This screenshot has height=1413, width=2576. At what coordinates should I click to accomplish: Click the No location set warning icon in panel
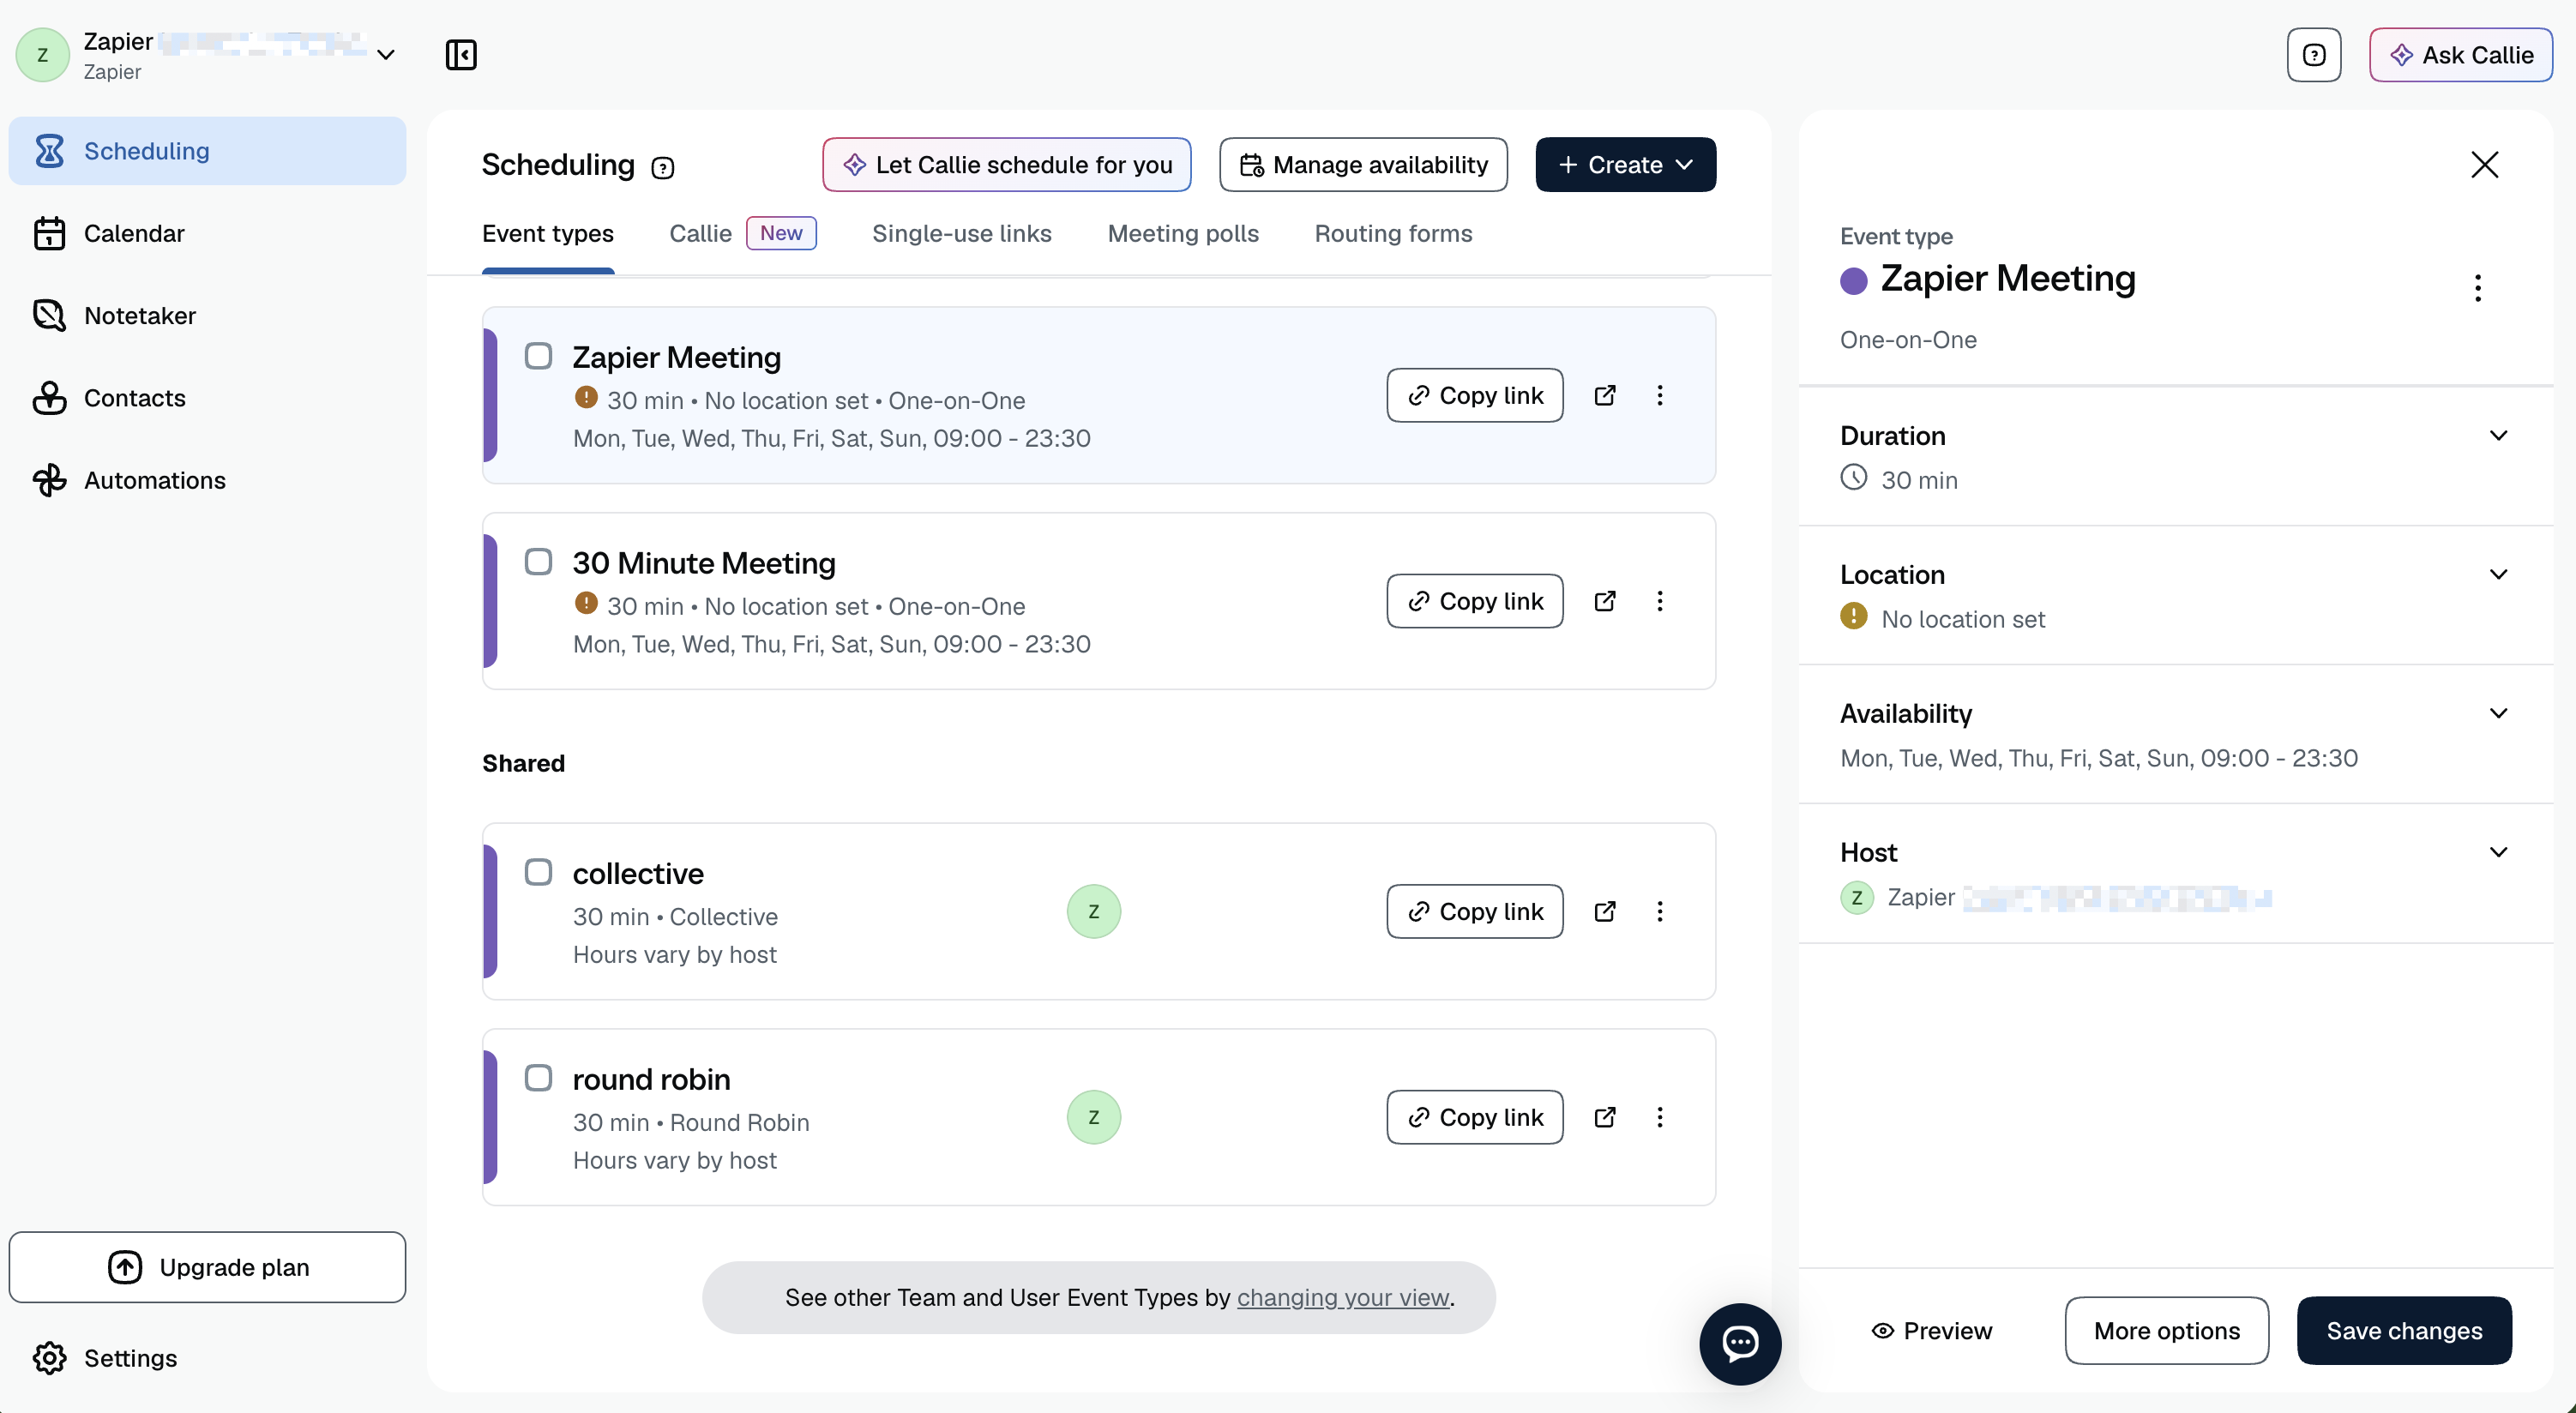coord(1853,616)
